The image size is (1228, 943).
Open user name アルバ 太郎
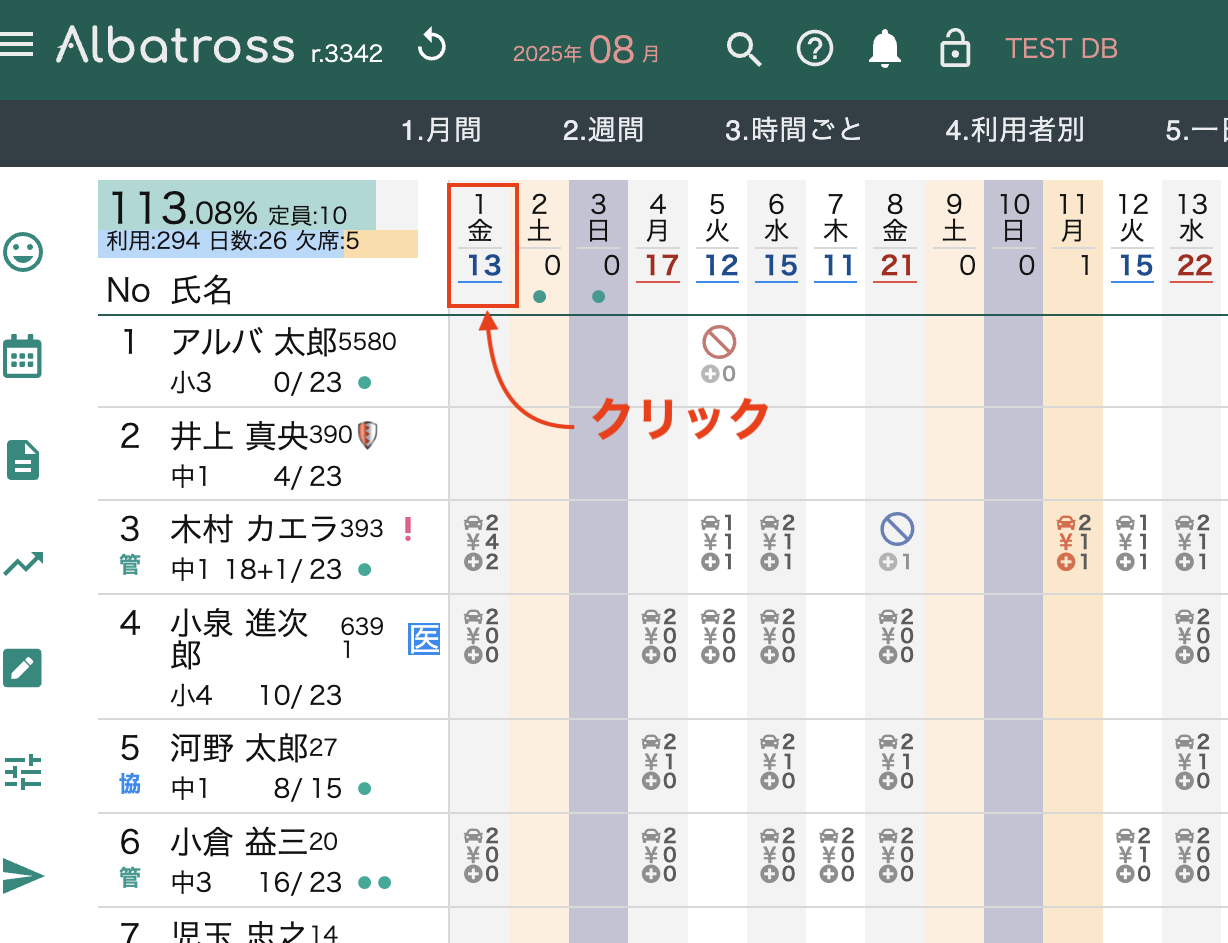[253, 343]
